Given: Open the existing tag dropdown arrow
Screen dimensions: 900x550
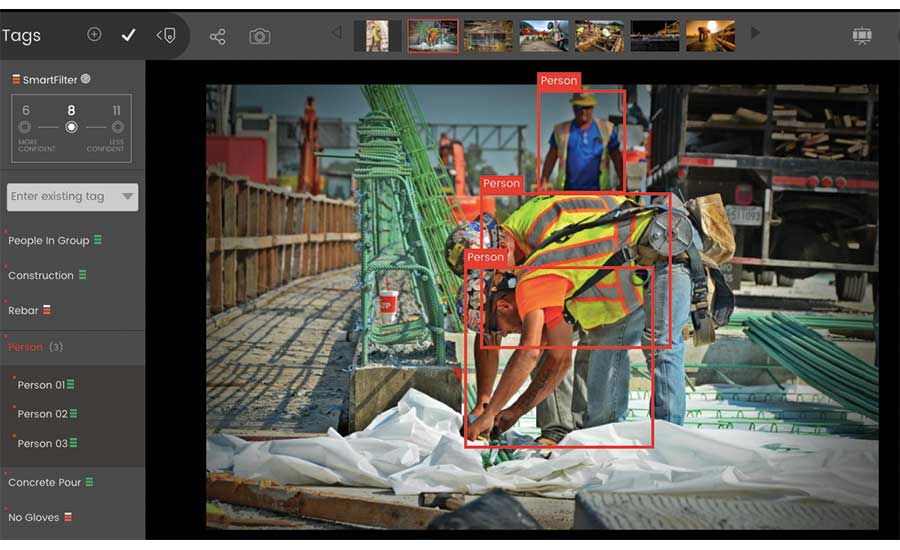Looking at the screenshot, I should [127, 196].
